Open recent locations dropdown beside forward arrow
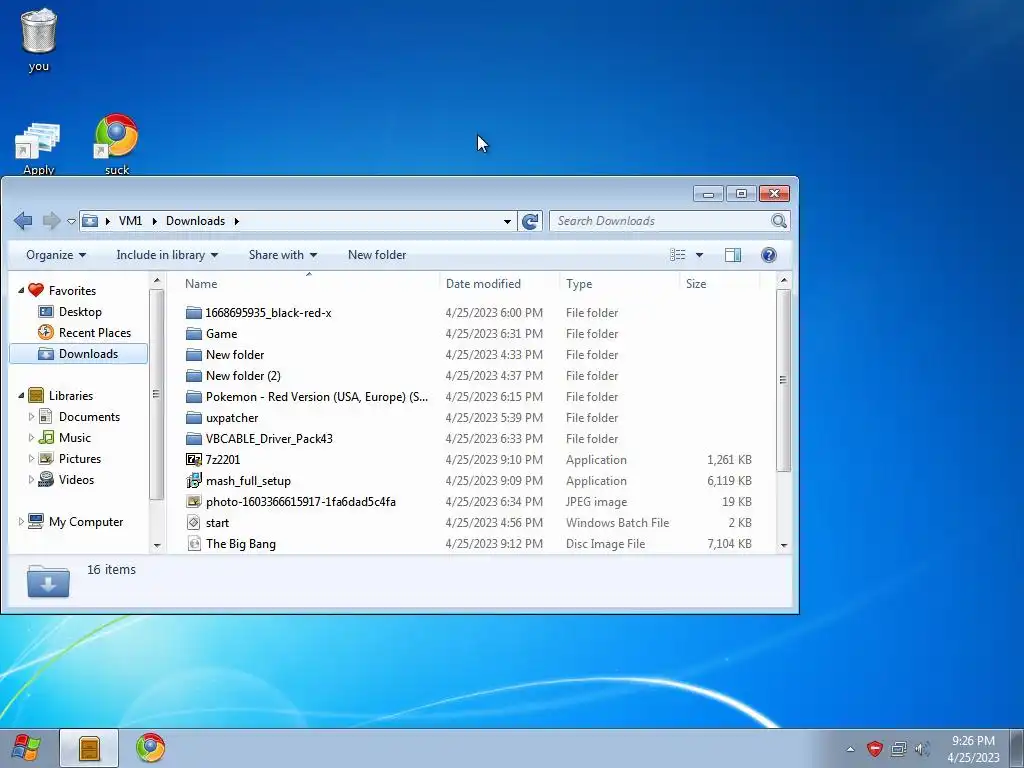 [71, 221]
